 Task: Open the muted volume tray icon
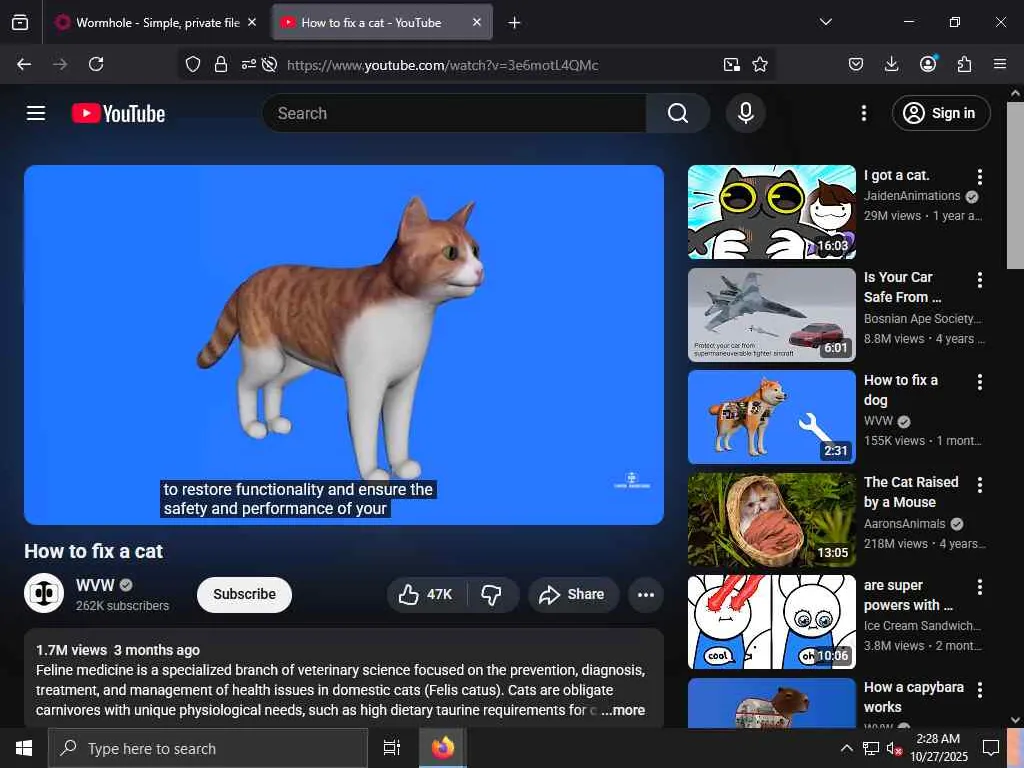point(894,748)
